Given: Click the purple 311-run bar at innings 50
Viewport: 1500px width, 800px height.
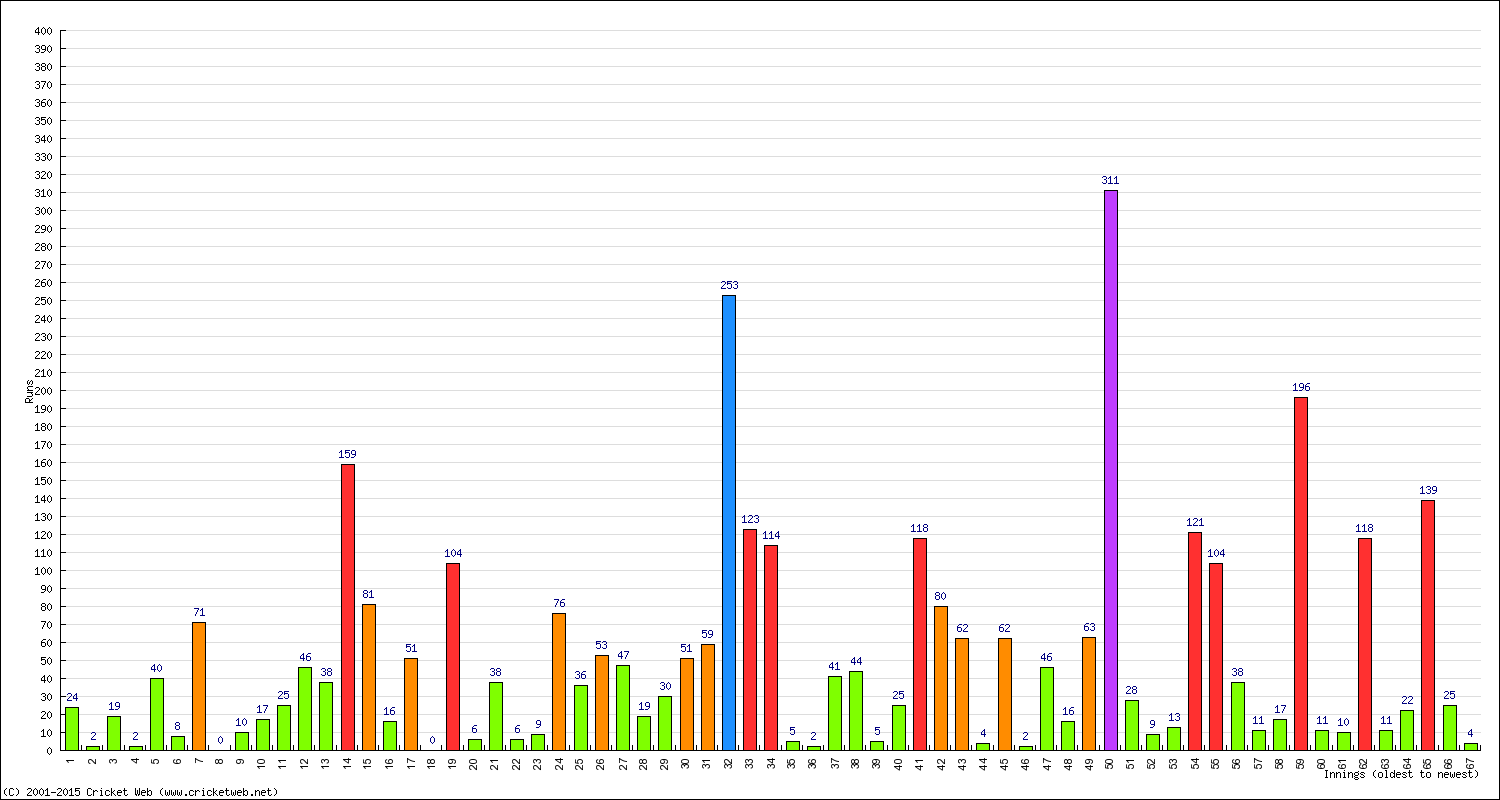Looking at the screenshot, I should point(1110,470).
